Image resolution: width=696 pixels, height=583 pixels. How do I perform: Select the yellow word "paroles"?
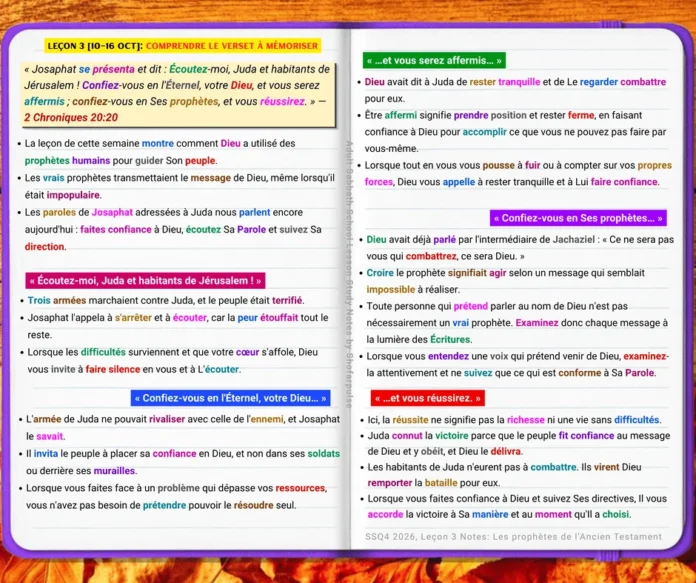[x=59, y=212]
